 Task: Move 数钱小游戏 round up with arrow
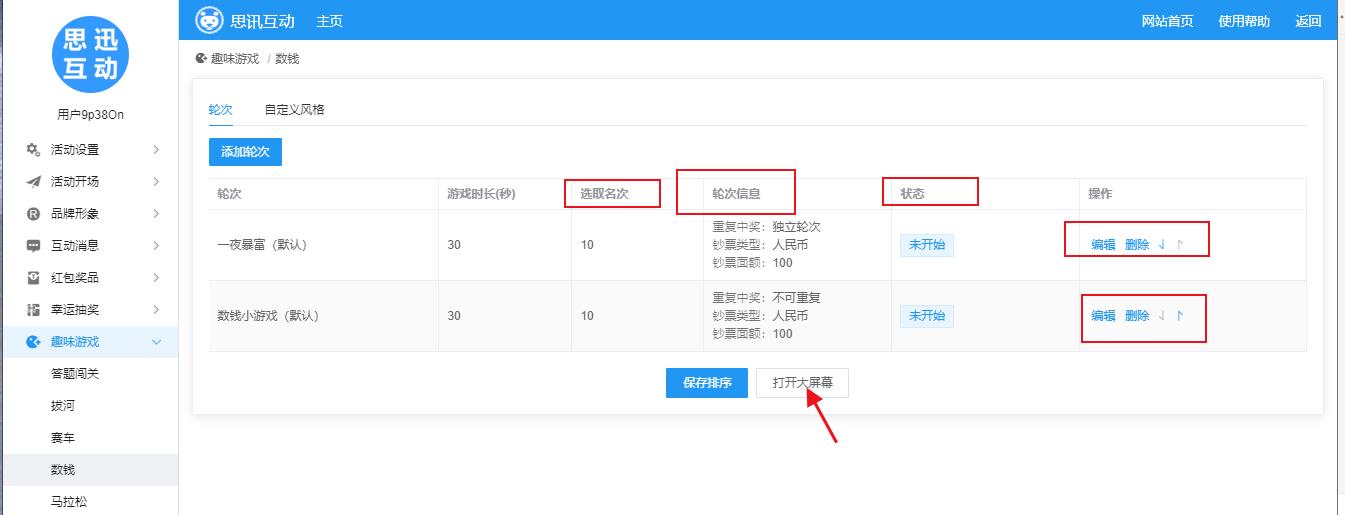click(1180, 316)
